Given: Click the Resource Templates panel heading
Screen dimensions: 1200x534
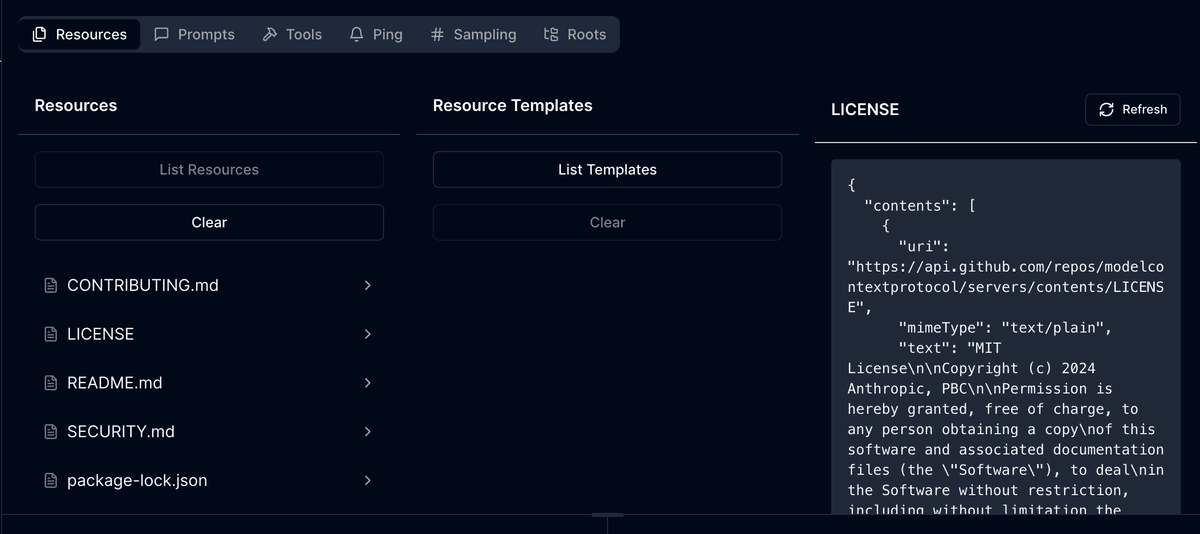Looking at the screenshot, I should click(x=513, y=106).
